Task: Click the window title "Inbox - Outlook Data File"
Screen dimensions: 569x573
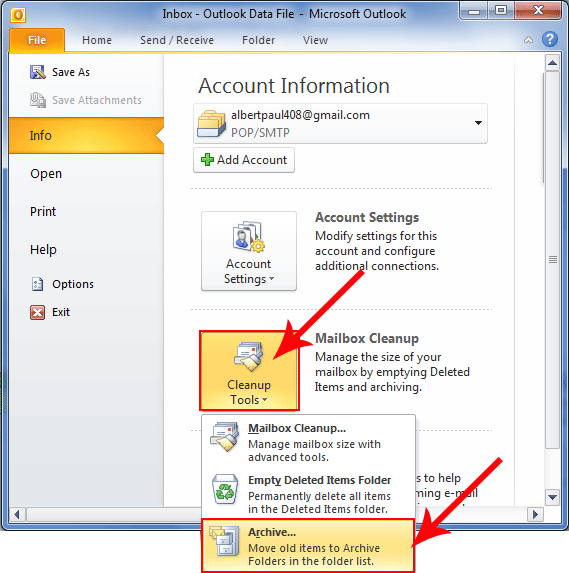Action: coord(228,14)
